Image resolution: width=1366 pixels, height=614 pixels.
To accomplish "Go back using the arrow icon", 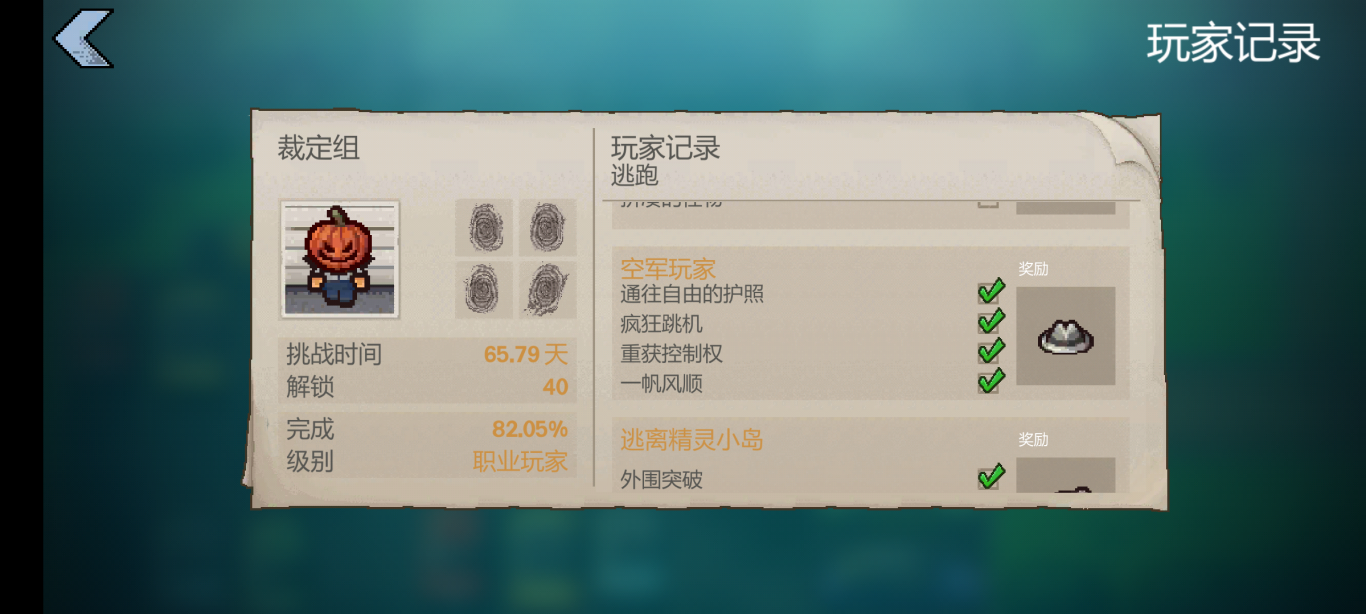I will pyautogui.click(x=84, y=39).
